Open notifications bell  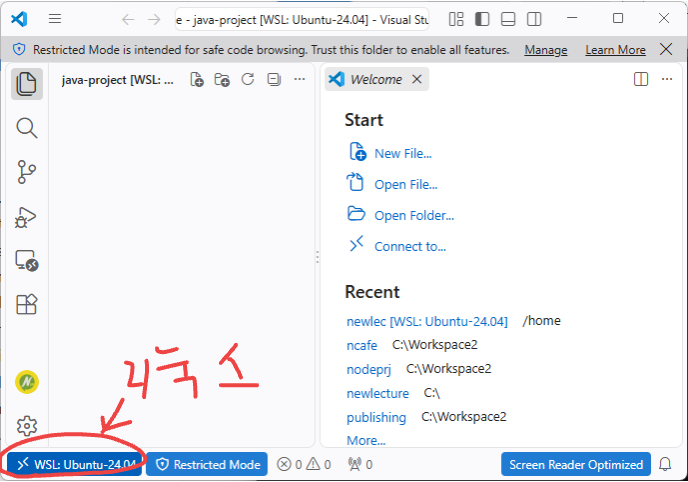point(665,464)
